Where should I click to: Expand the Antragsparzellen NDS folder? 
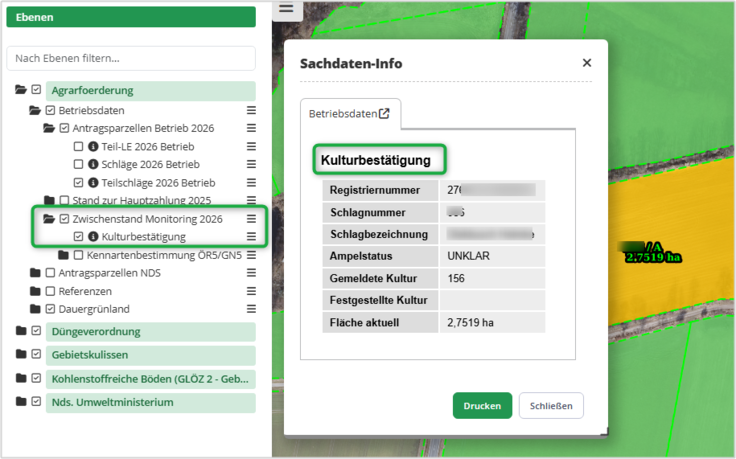(35, 273)
